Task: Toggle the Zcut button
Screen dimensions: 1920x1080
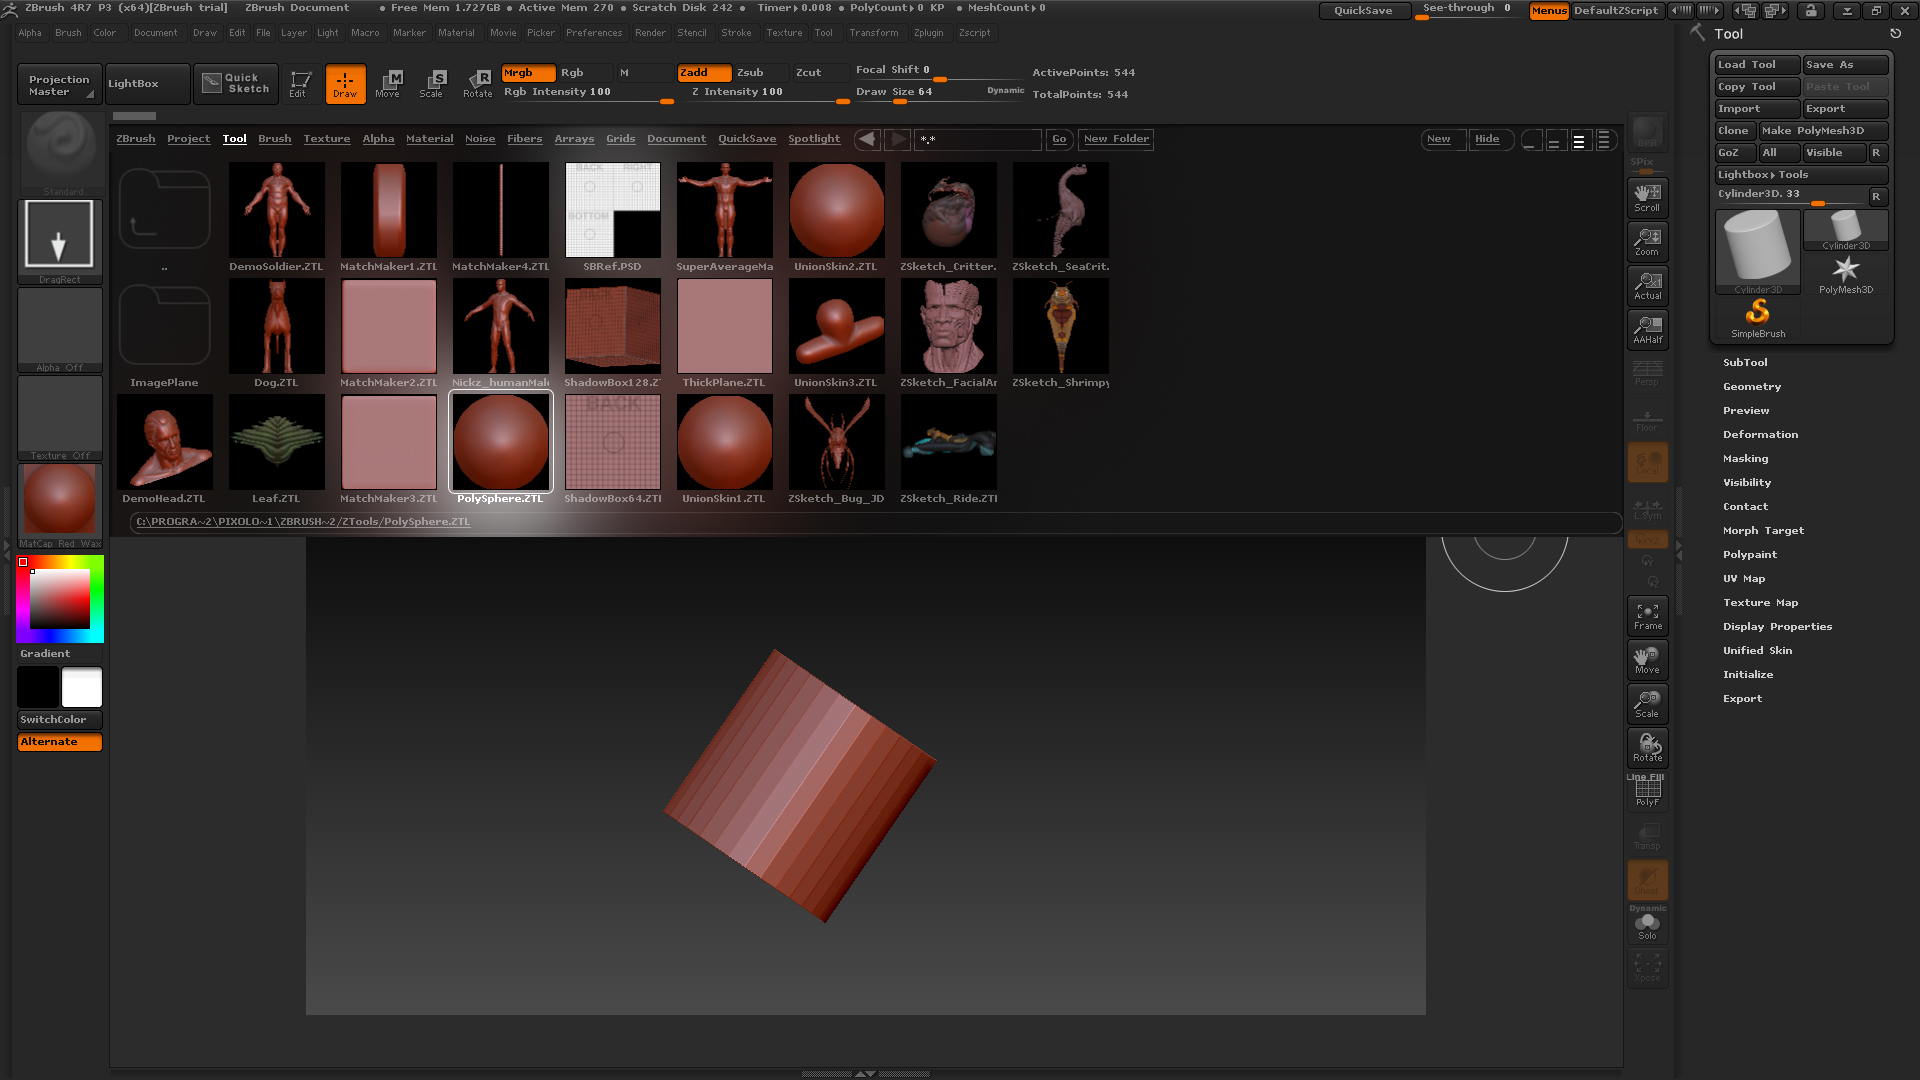Action: pyautogui.click(x=821, y=73)
